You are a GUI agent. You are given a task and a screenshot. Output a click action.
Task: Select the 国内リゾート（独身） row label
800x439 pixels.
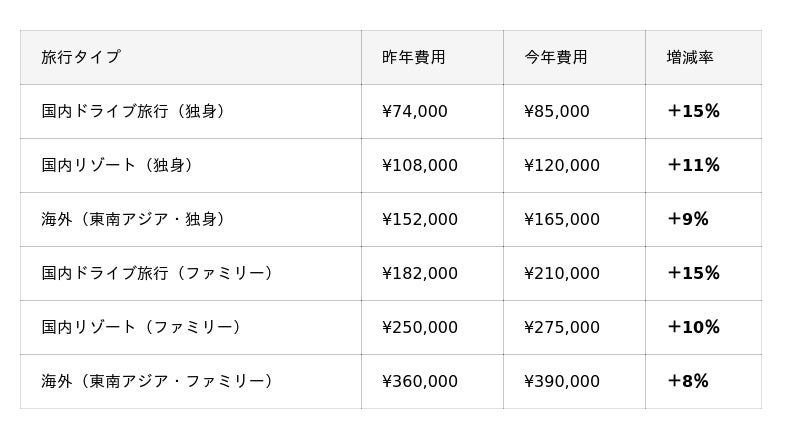117,166
